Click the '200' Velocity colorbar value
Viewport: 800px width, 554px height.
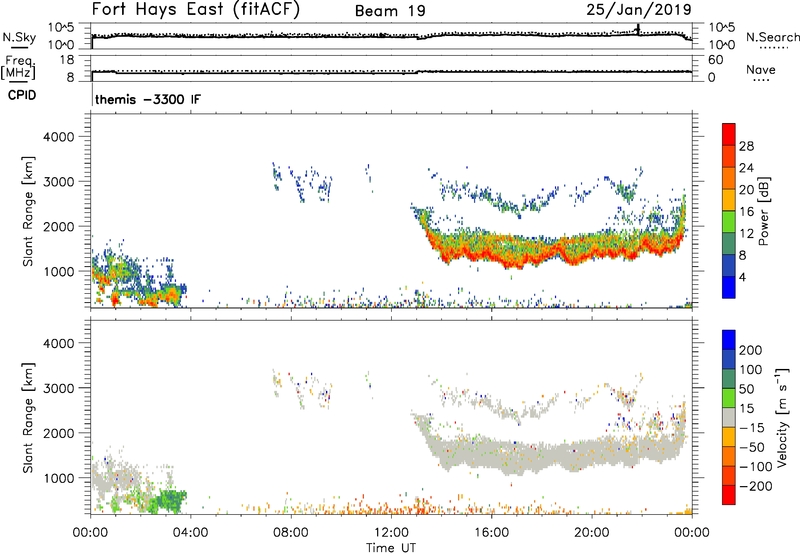[751, 350]
